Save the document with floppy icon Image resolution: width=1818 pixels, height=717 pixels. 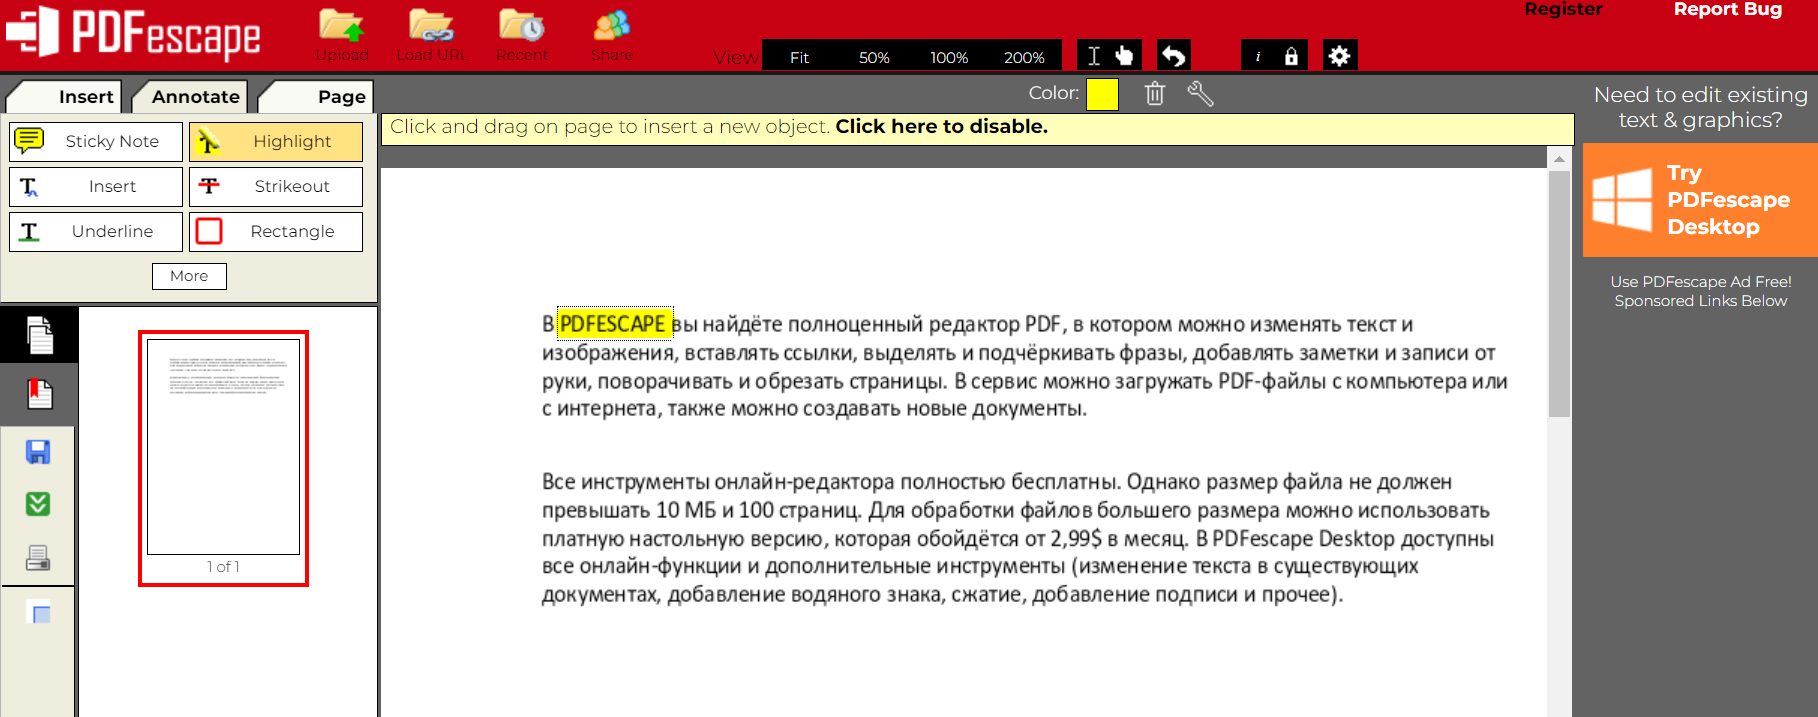(38, 452)
